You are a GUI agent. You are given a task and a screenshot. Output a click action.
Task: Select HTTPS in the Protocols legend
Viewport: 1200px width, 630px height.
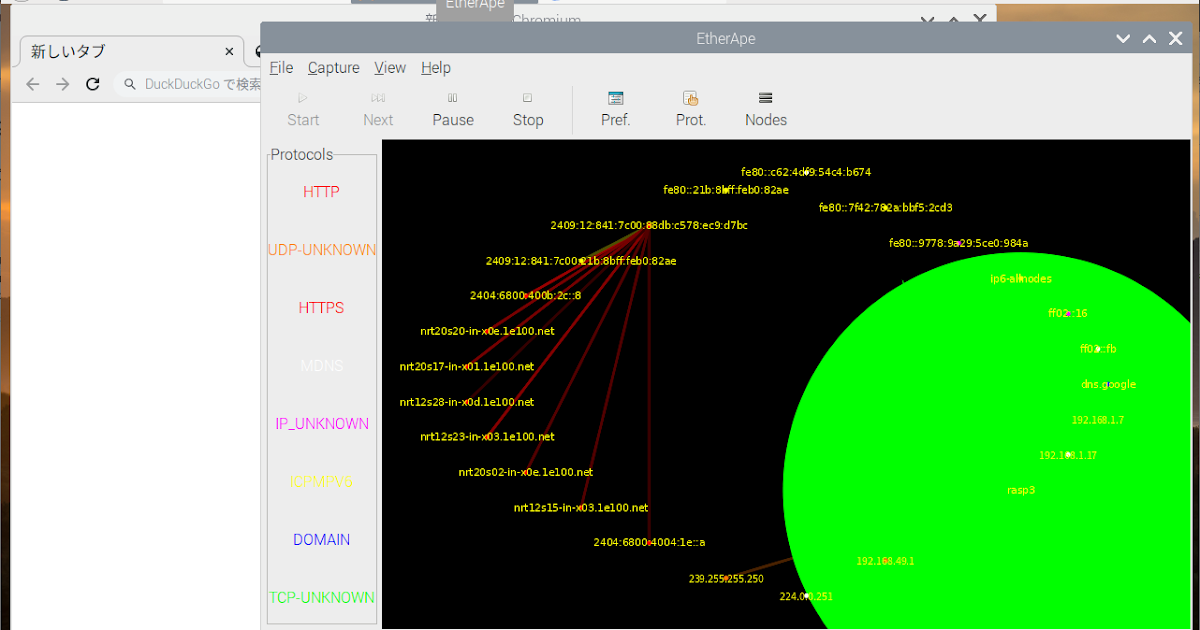coord(321,308)
